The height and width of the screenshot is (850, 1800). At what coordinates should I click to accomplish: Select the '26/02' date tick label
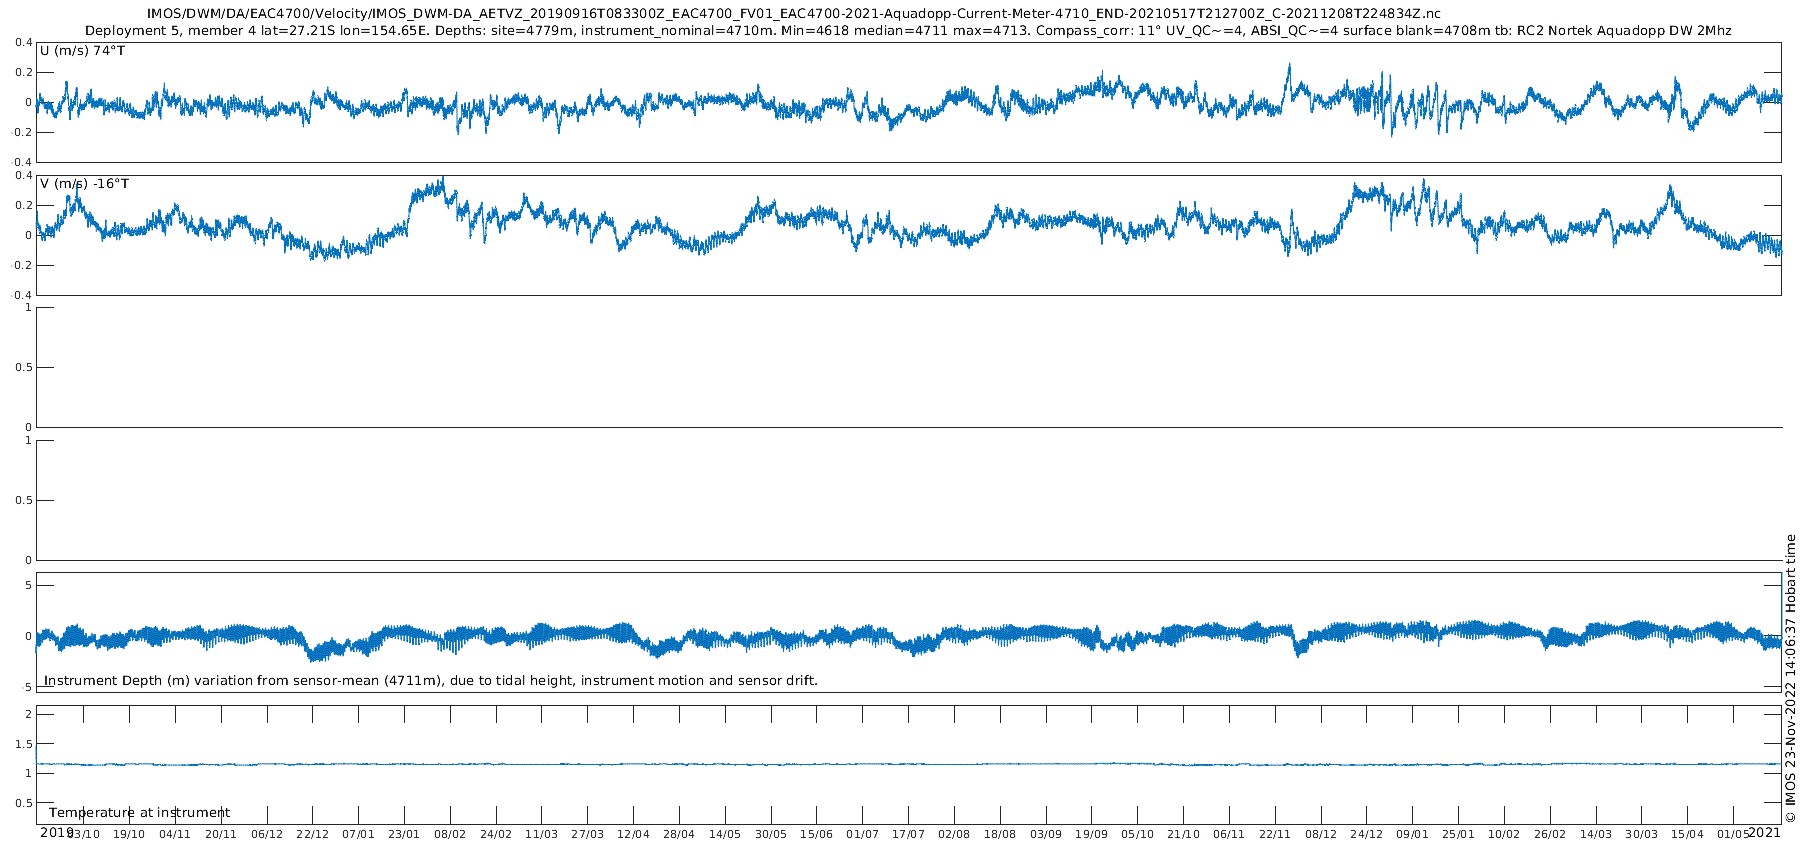[x=1550, y=834]
